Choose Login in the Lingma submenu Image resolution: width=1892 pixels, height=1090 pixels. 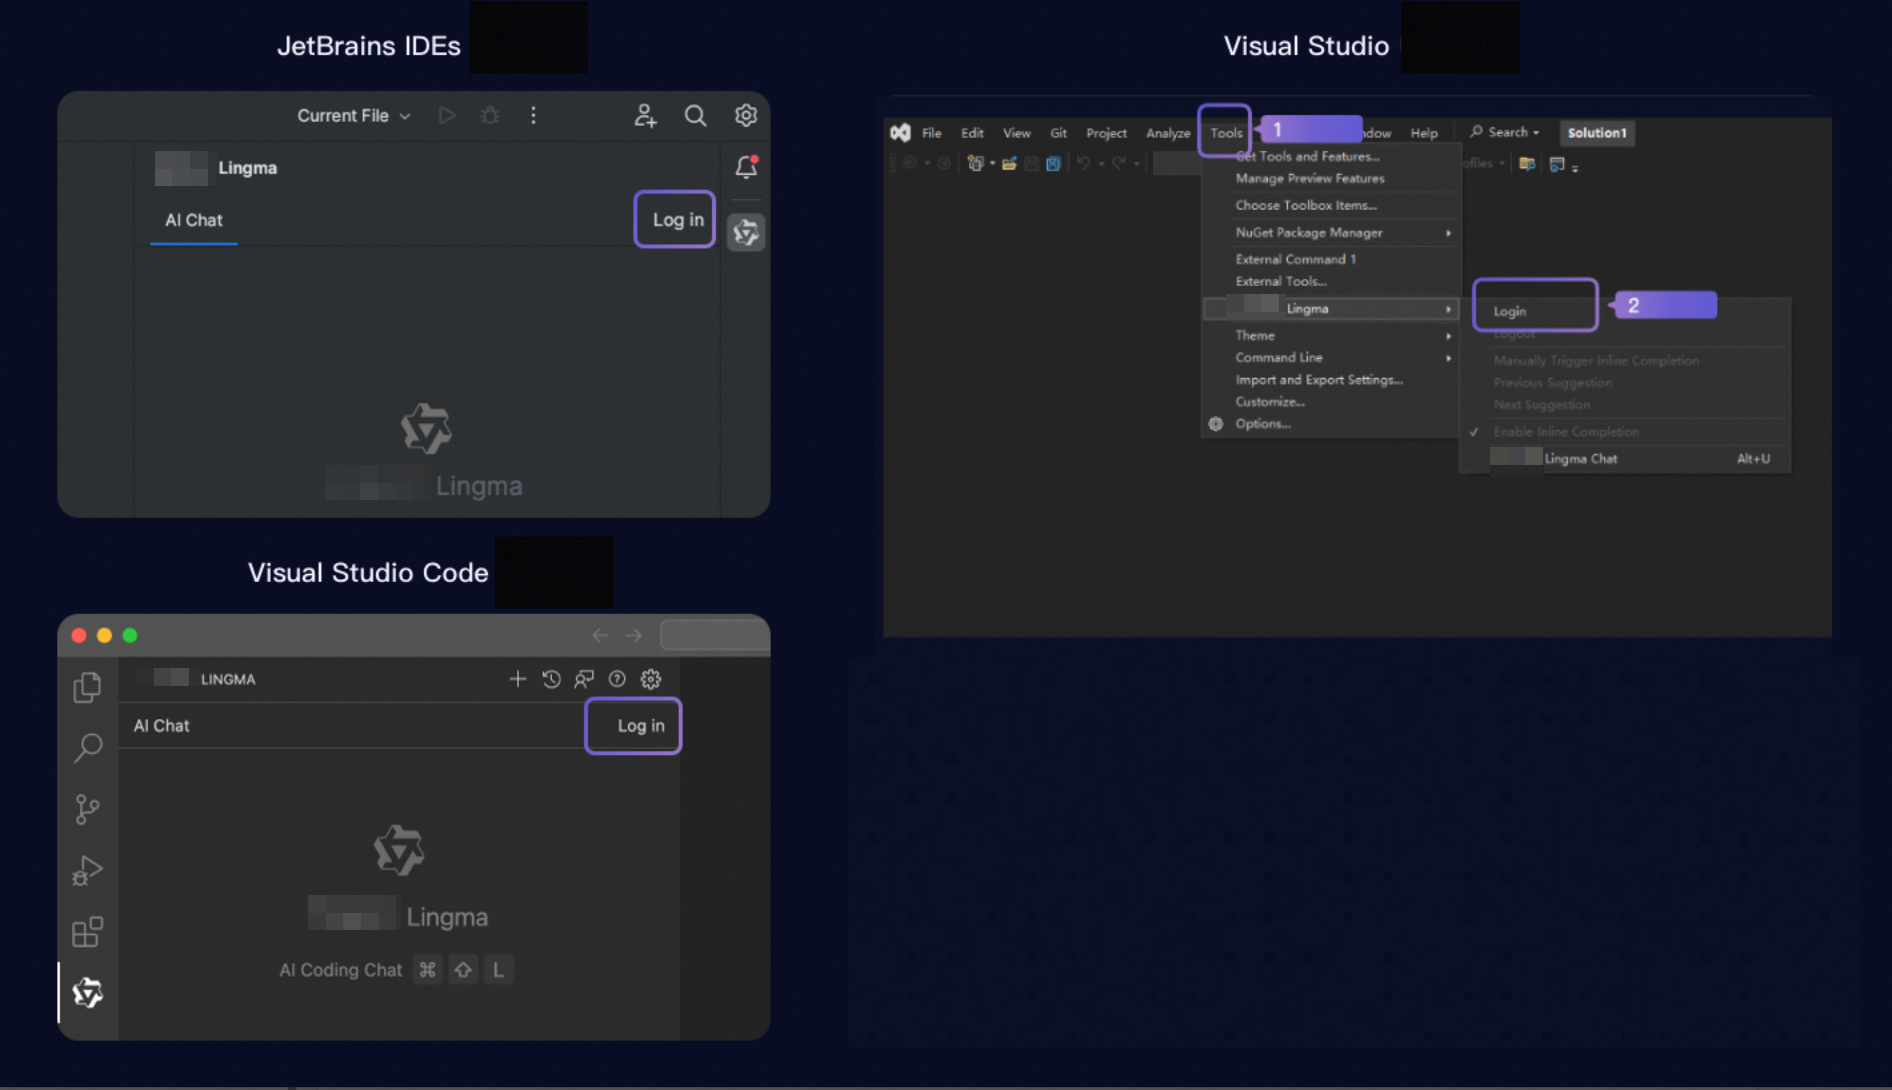[x=1510, y=312]
